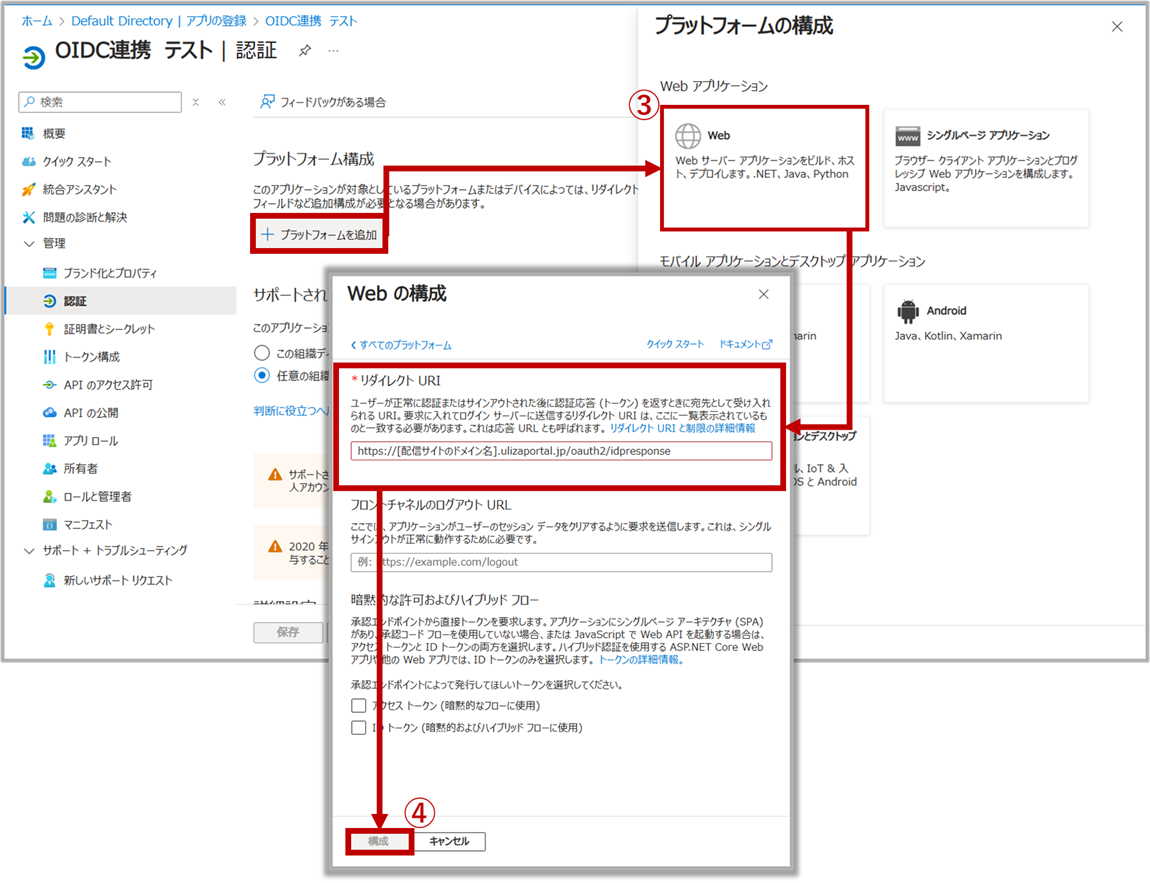Click the キャンセル button
Image resolution: width=1150 pixels, height=883 pixels.
[449, 841]
